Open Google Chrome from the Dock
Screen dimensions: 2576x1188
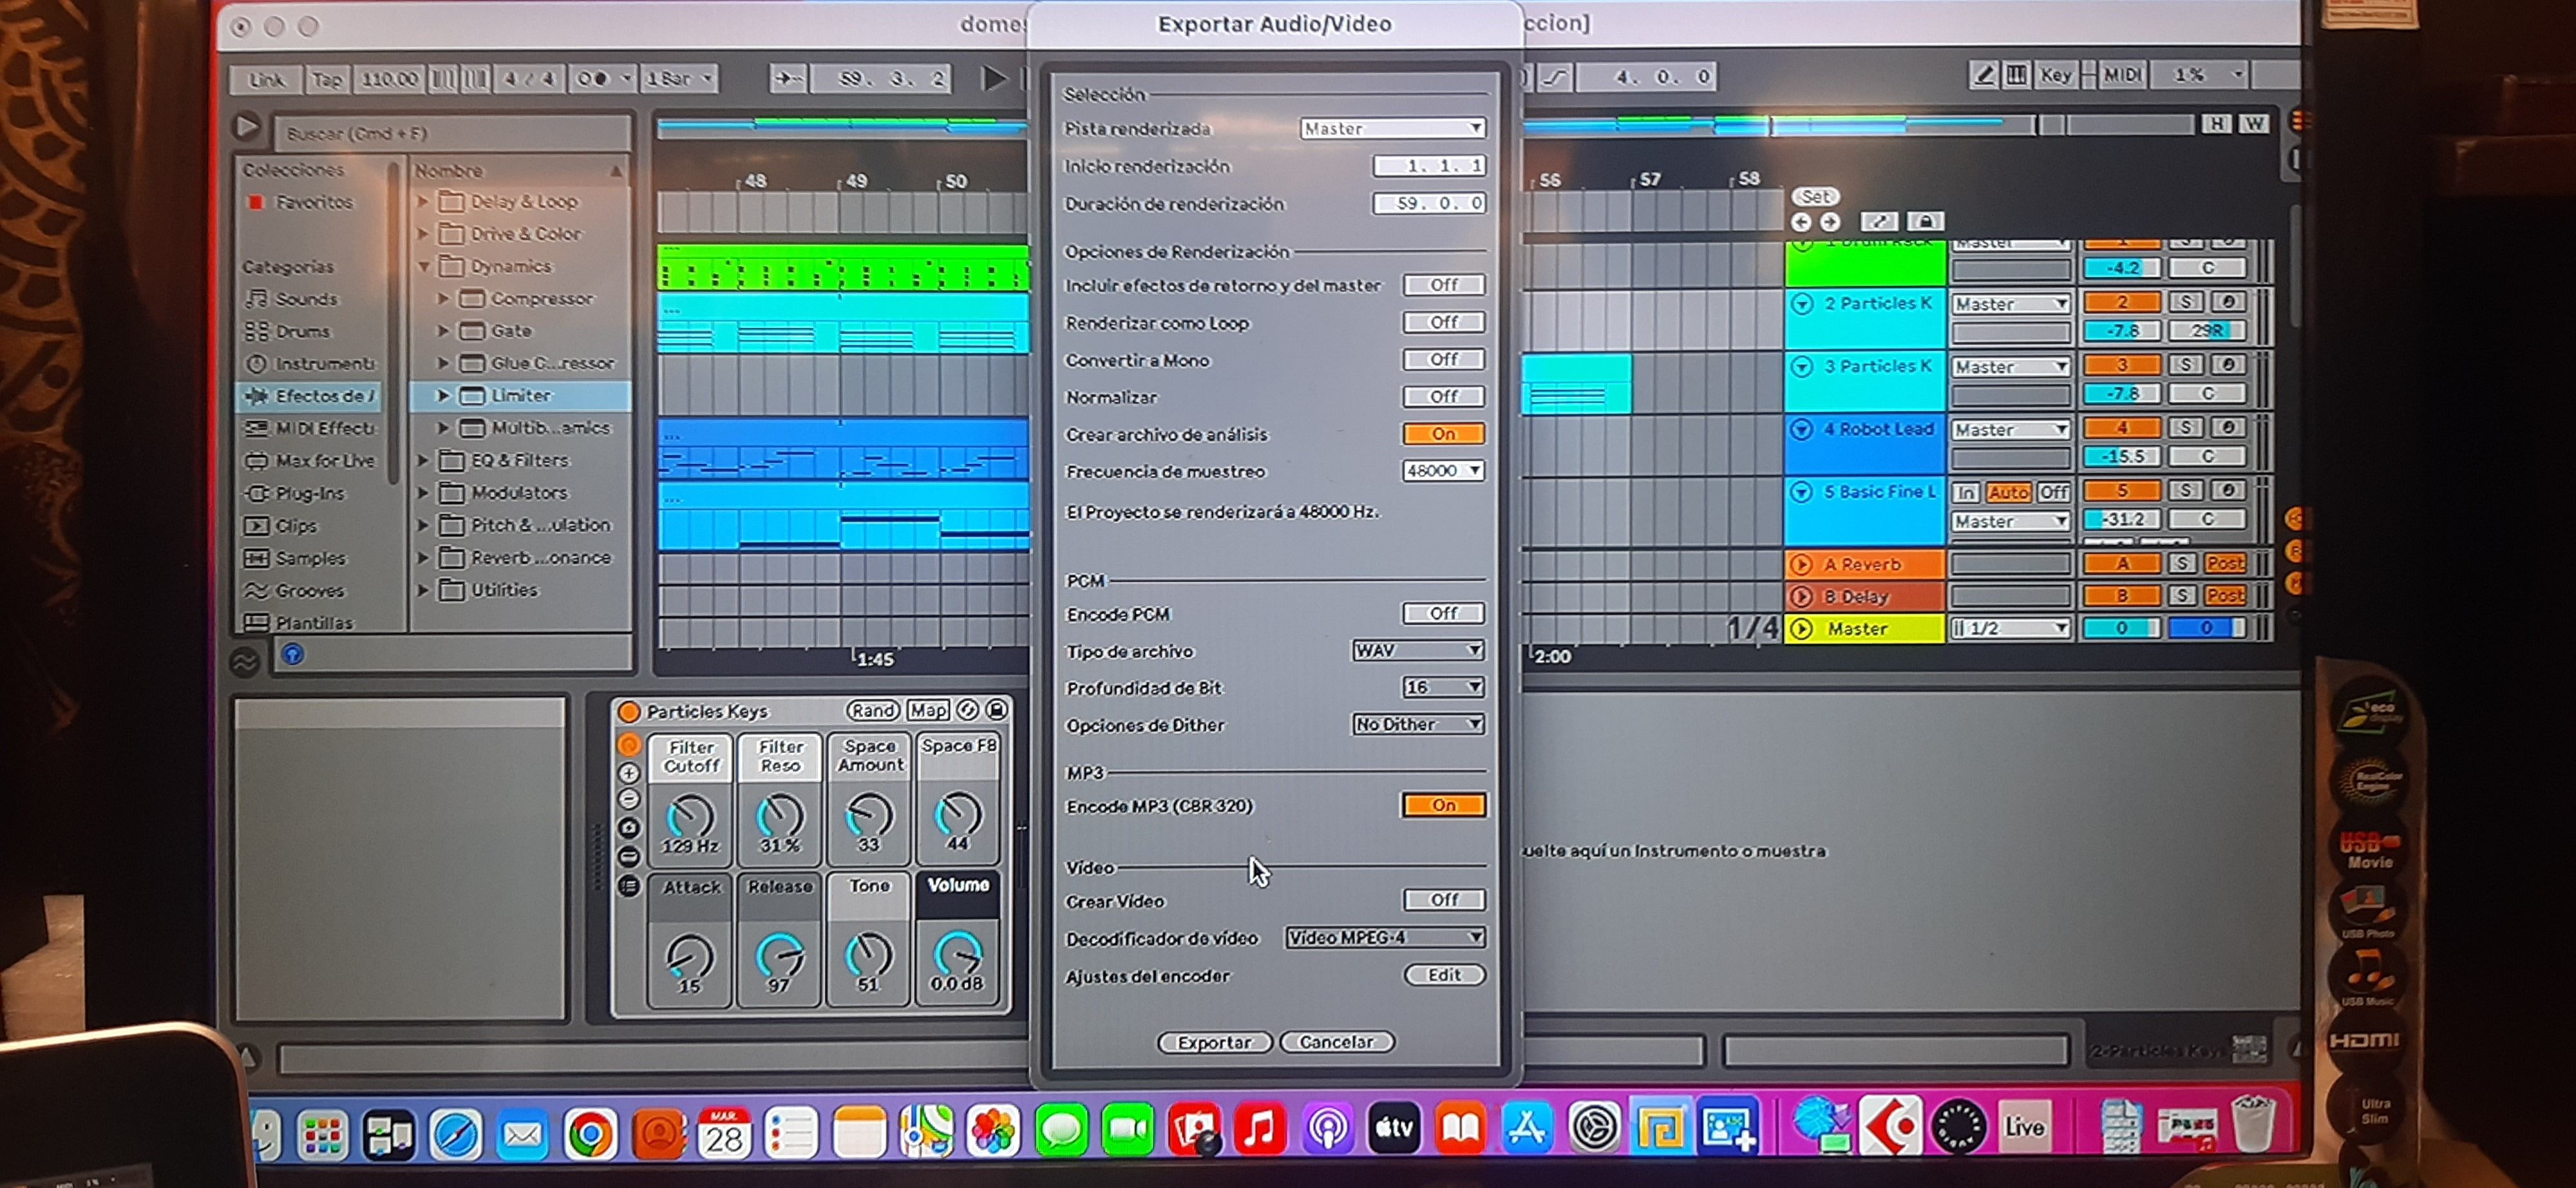(590, 1134)
